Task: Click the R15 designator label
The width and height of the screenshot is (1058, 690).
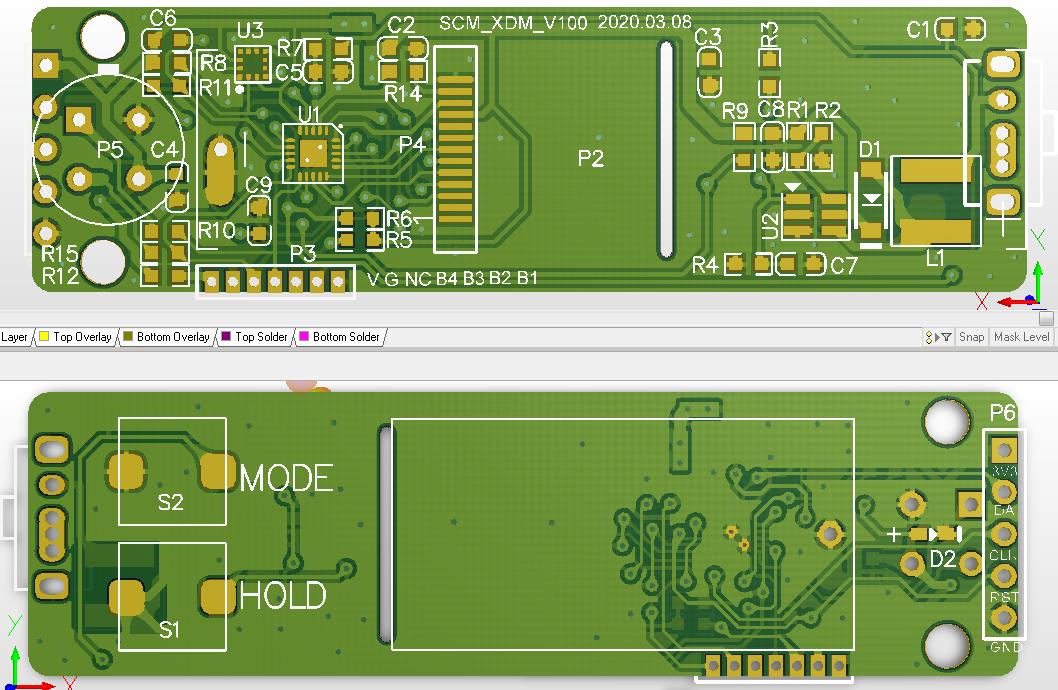Action: pos(60,254)
